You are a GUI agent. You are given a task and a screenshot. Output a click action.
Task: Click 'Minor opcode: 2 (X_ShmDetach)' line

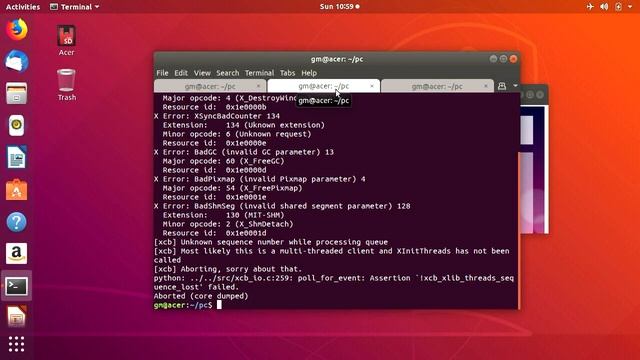[x=228, y=224]
